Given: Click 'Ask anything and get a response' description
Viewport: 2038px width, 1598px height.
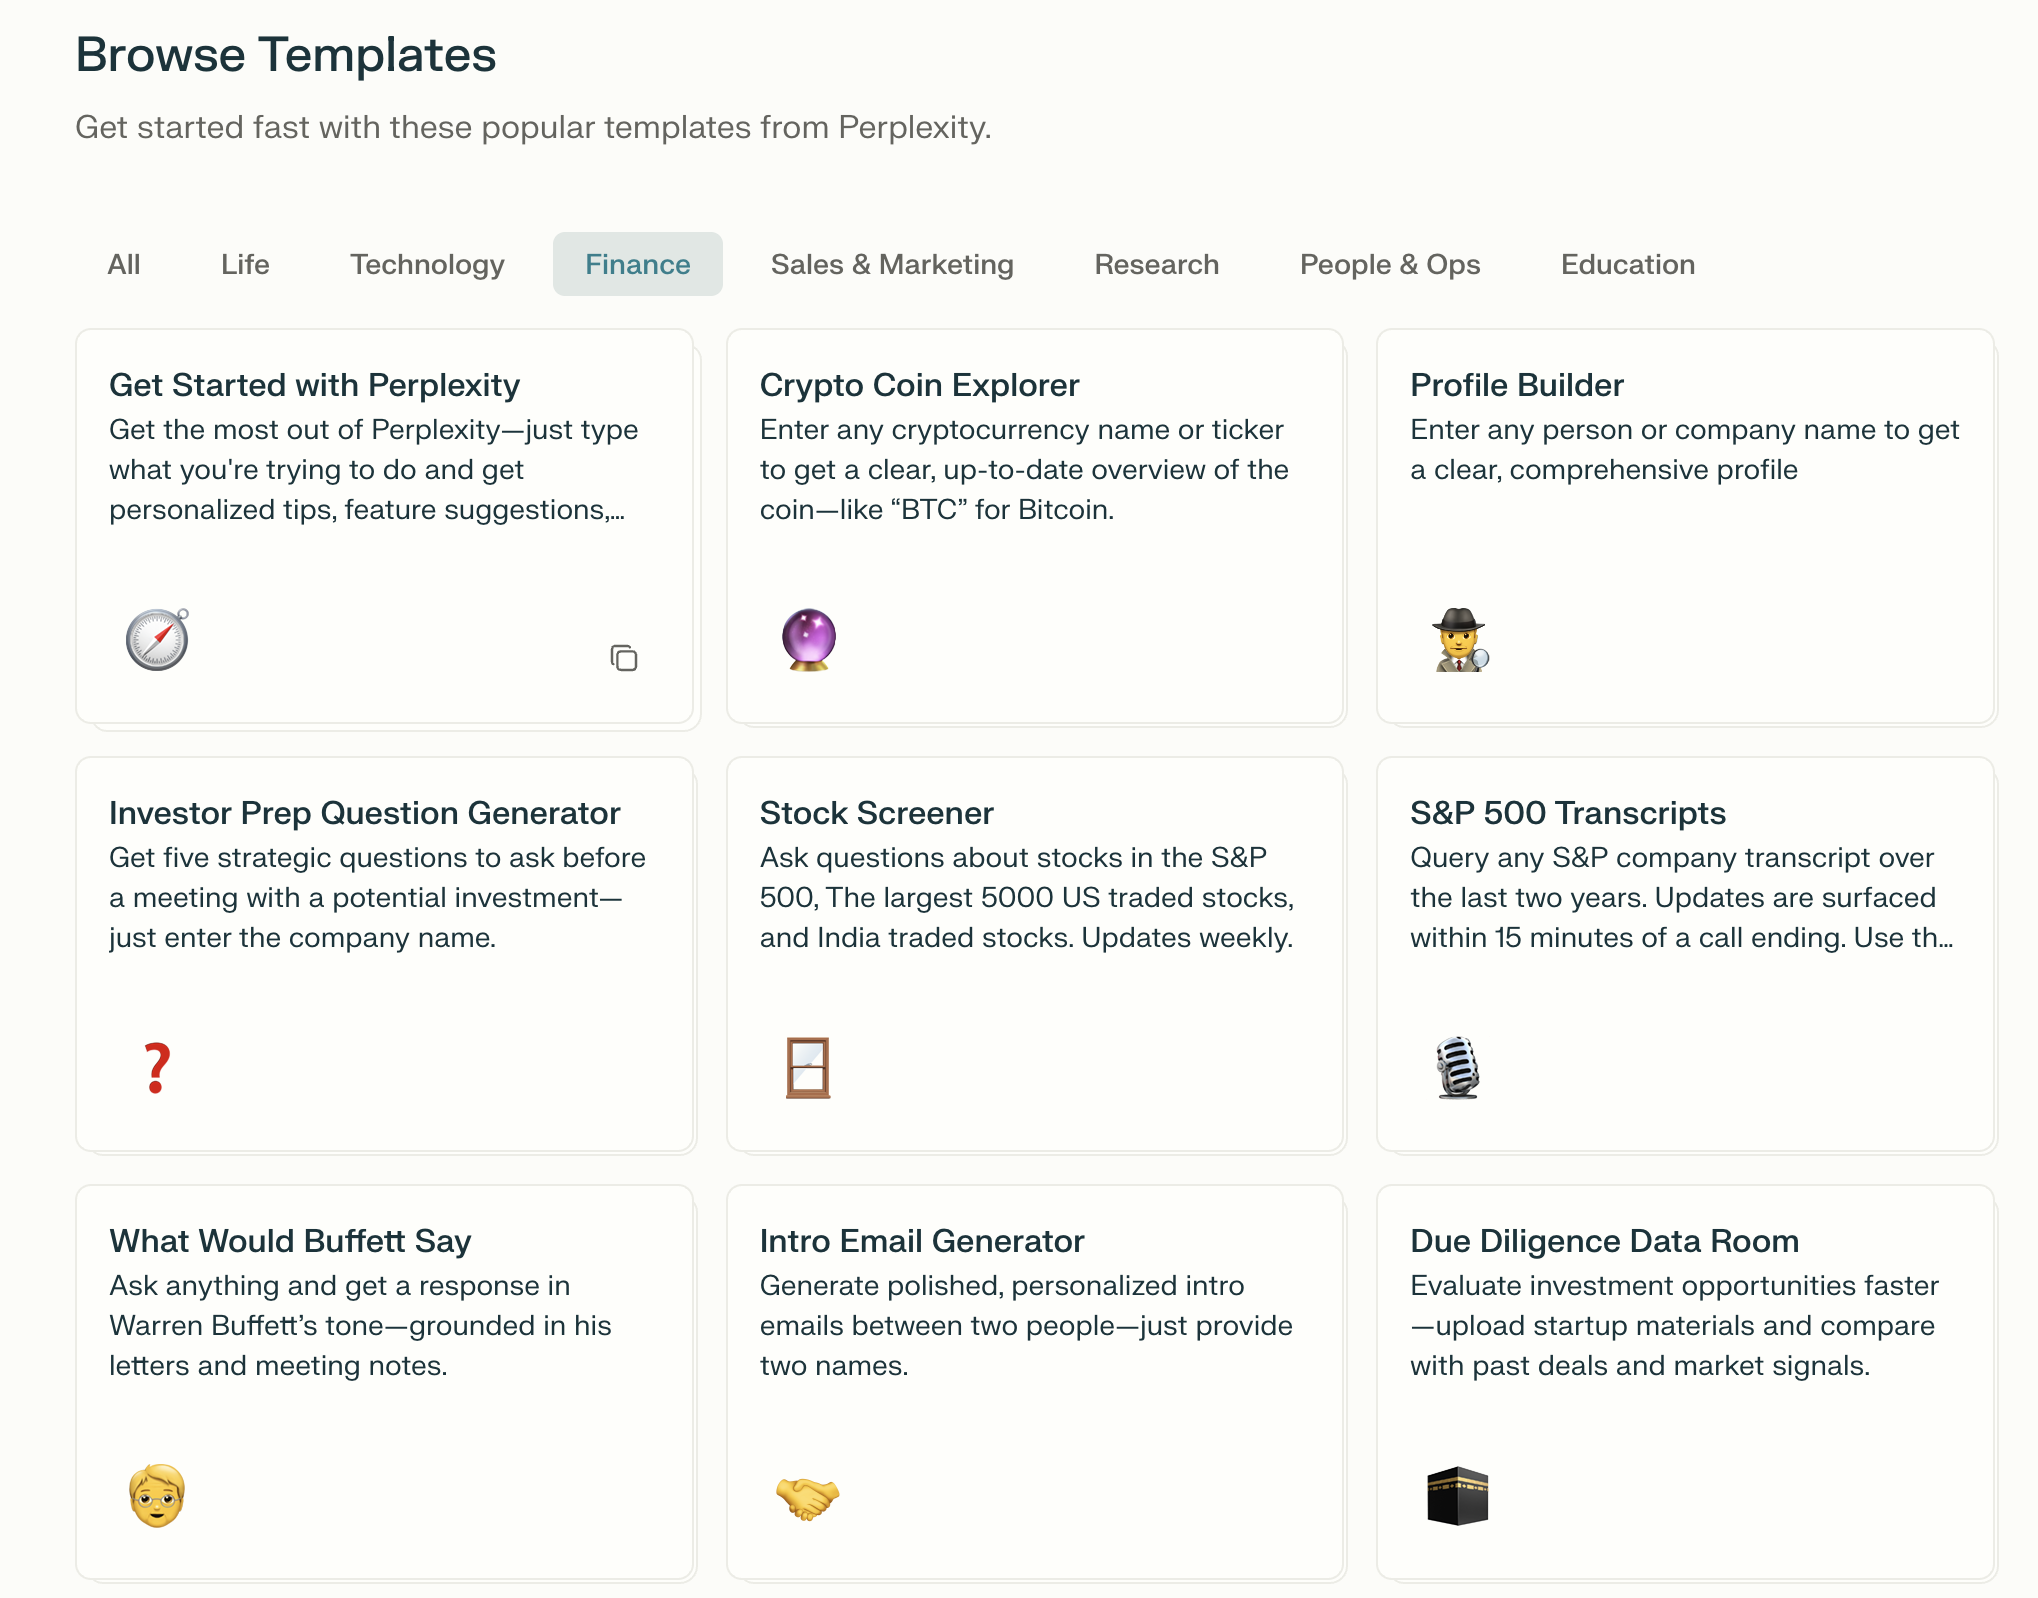Looking at the screenshot, I should coord(360,1325).
